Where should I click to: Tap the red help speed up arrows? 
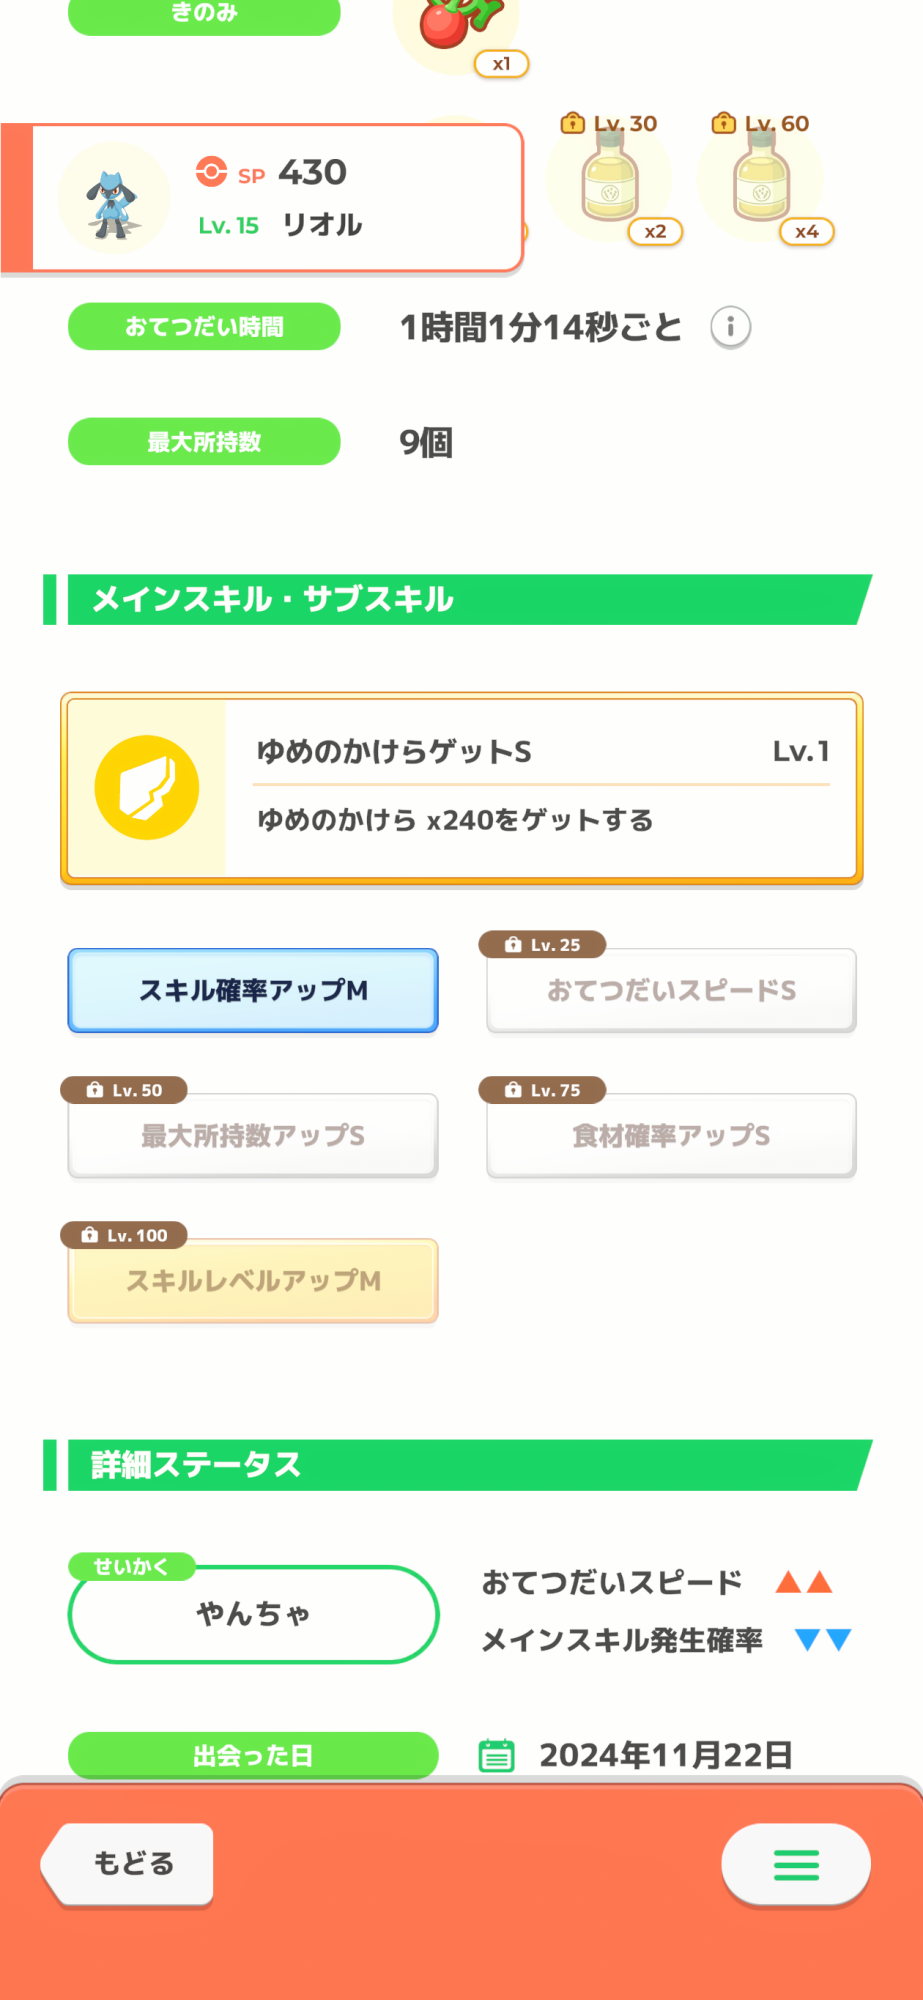click(x=804, y=1582)
